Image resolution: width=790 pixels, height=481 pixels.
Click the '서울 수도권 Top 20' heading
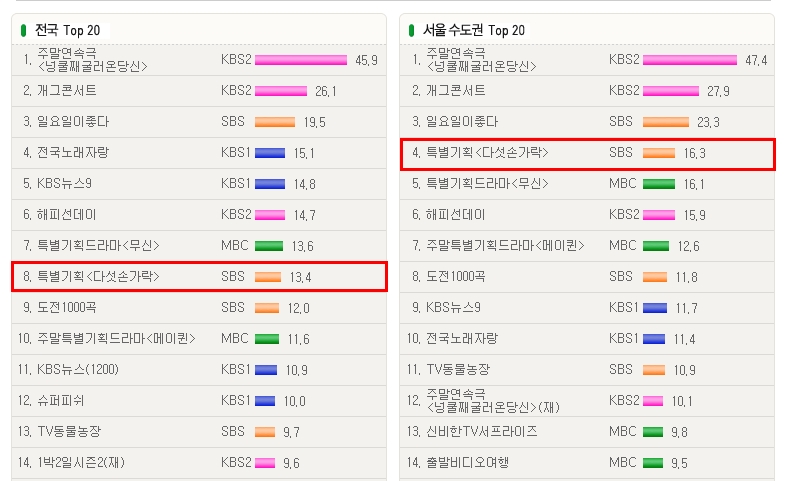pyautogui.click(x=474, y=30)
